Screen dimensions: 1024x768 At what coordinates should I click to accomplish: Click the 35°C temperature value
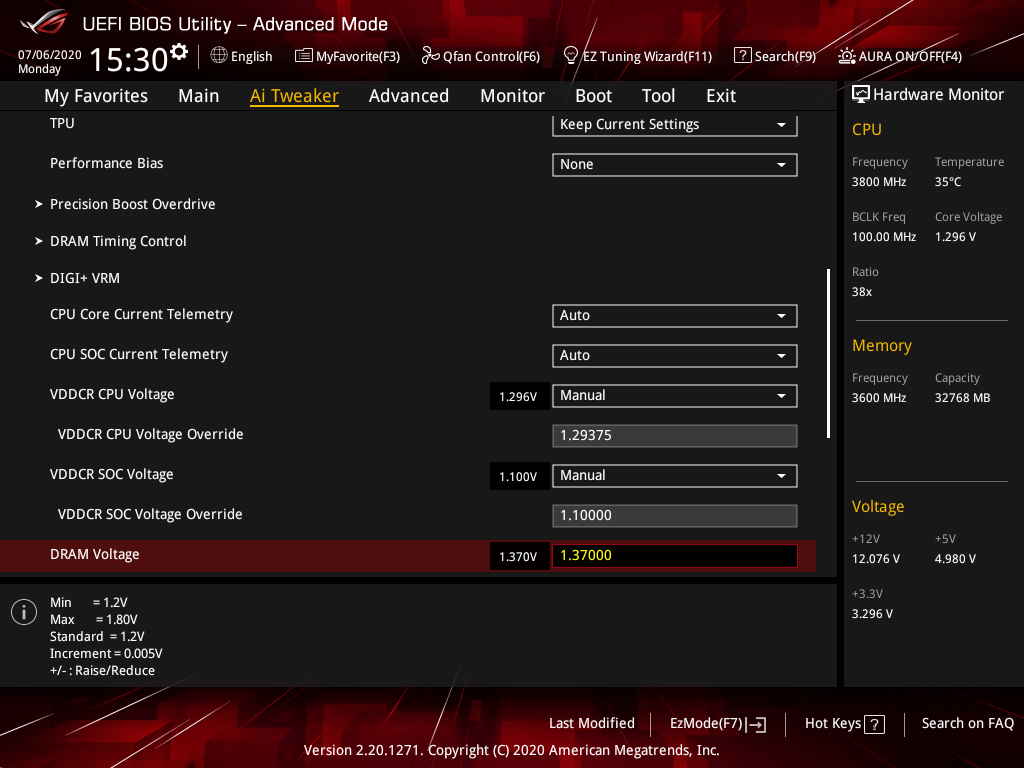[948, 182]
